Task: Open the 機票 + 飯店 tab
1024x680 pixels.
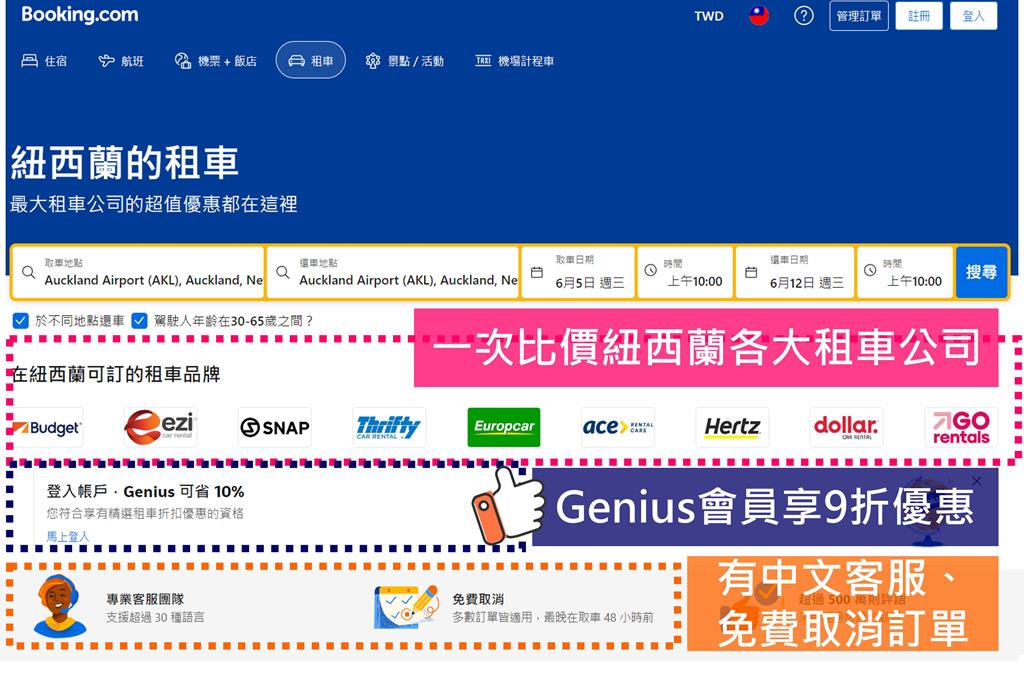Action: [x=216, y=61]
